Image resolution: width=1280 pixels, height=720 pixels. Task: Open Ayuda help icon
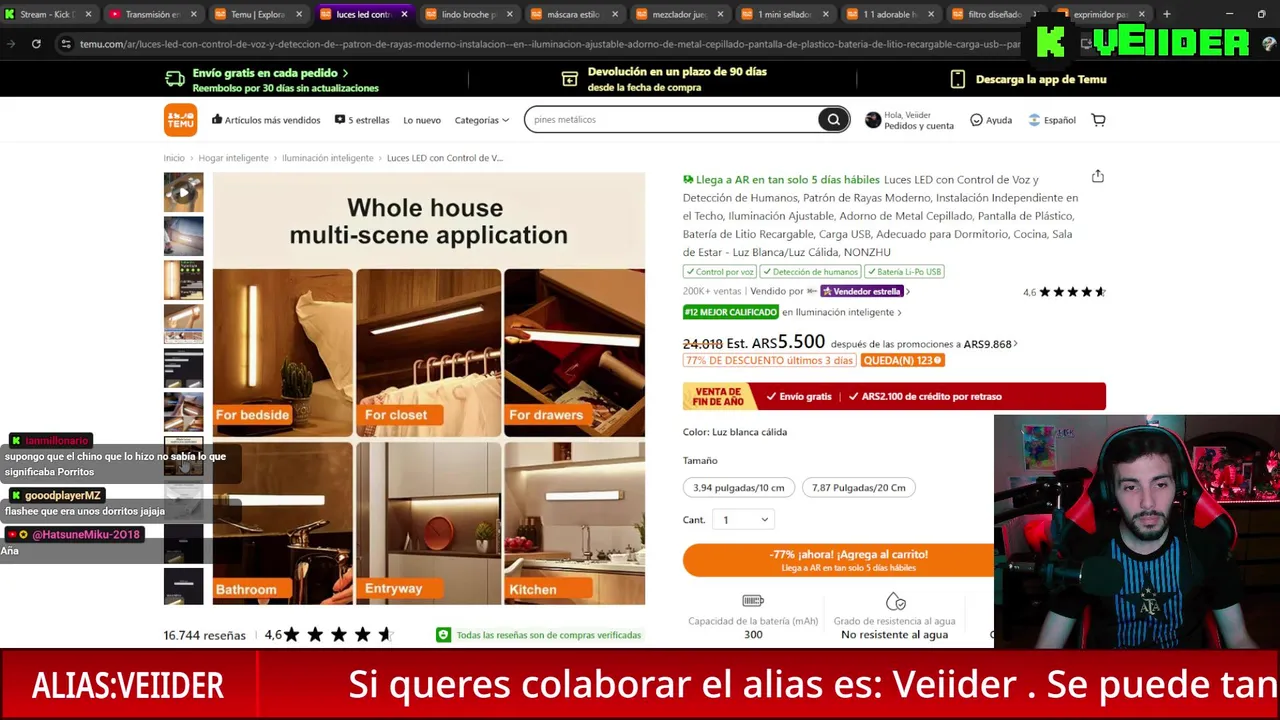976,120
